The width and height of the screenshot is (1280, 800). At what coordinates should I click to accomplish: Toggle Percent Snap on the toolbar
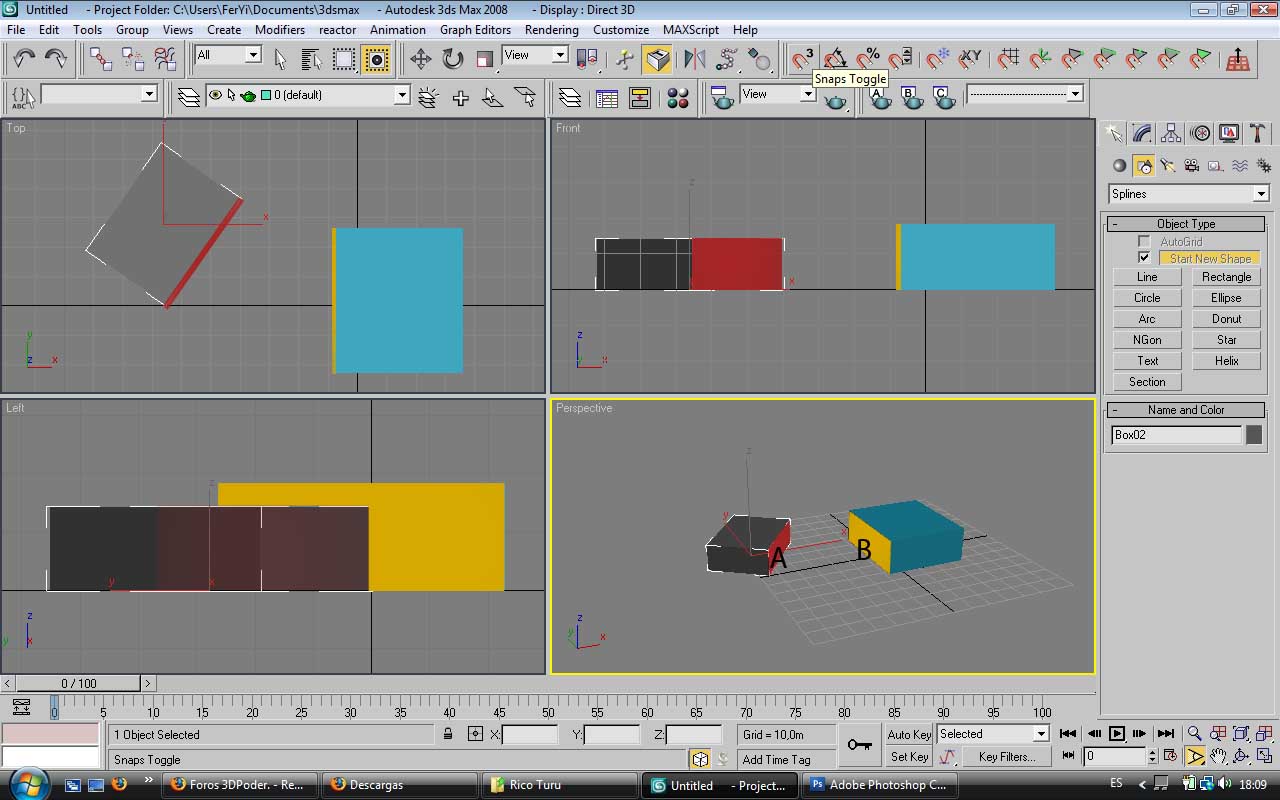point(867,59)
